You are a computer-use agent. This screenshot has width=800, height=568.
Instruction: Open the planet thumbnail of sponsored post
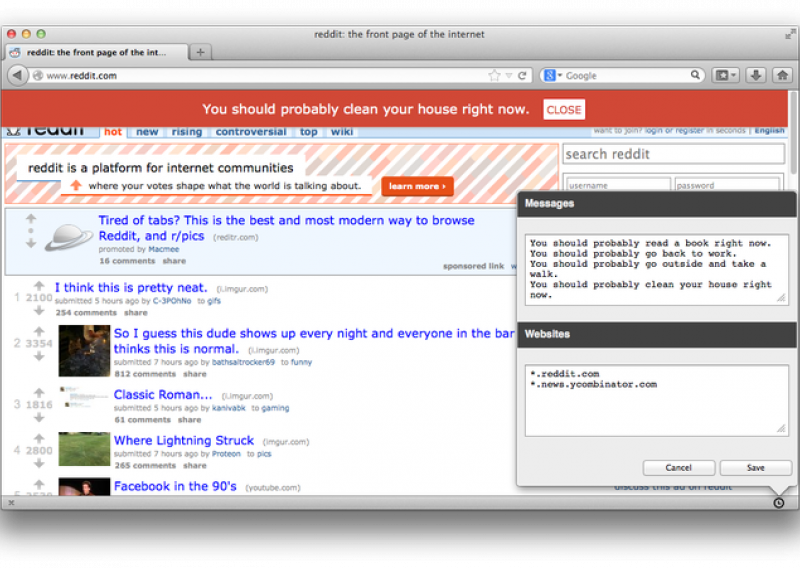click(69, 238)
